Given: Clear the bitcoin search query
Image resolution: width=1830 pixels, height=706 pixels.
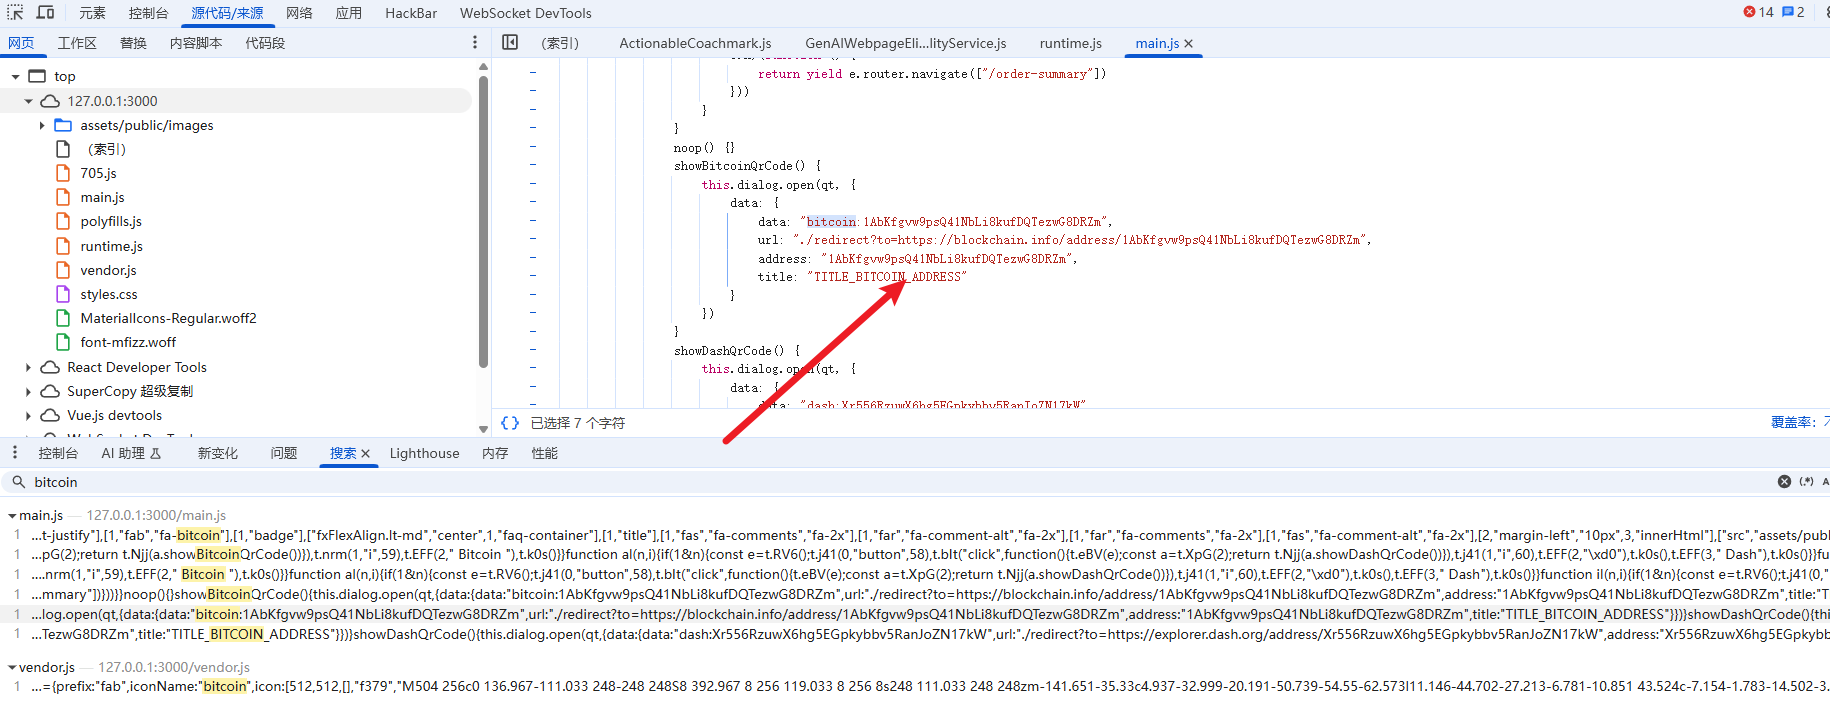Looking at the screenshot, I should coord(1784,481).
